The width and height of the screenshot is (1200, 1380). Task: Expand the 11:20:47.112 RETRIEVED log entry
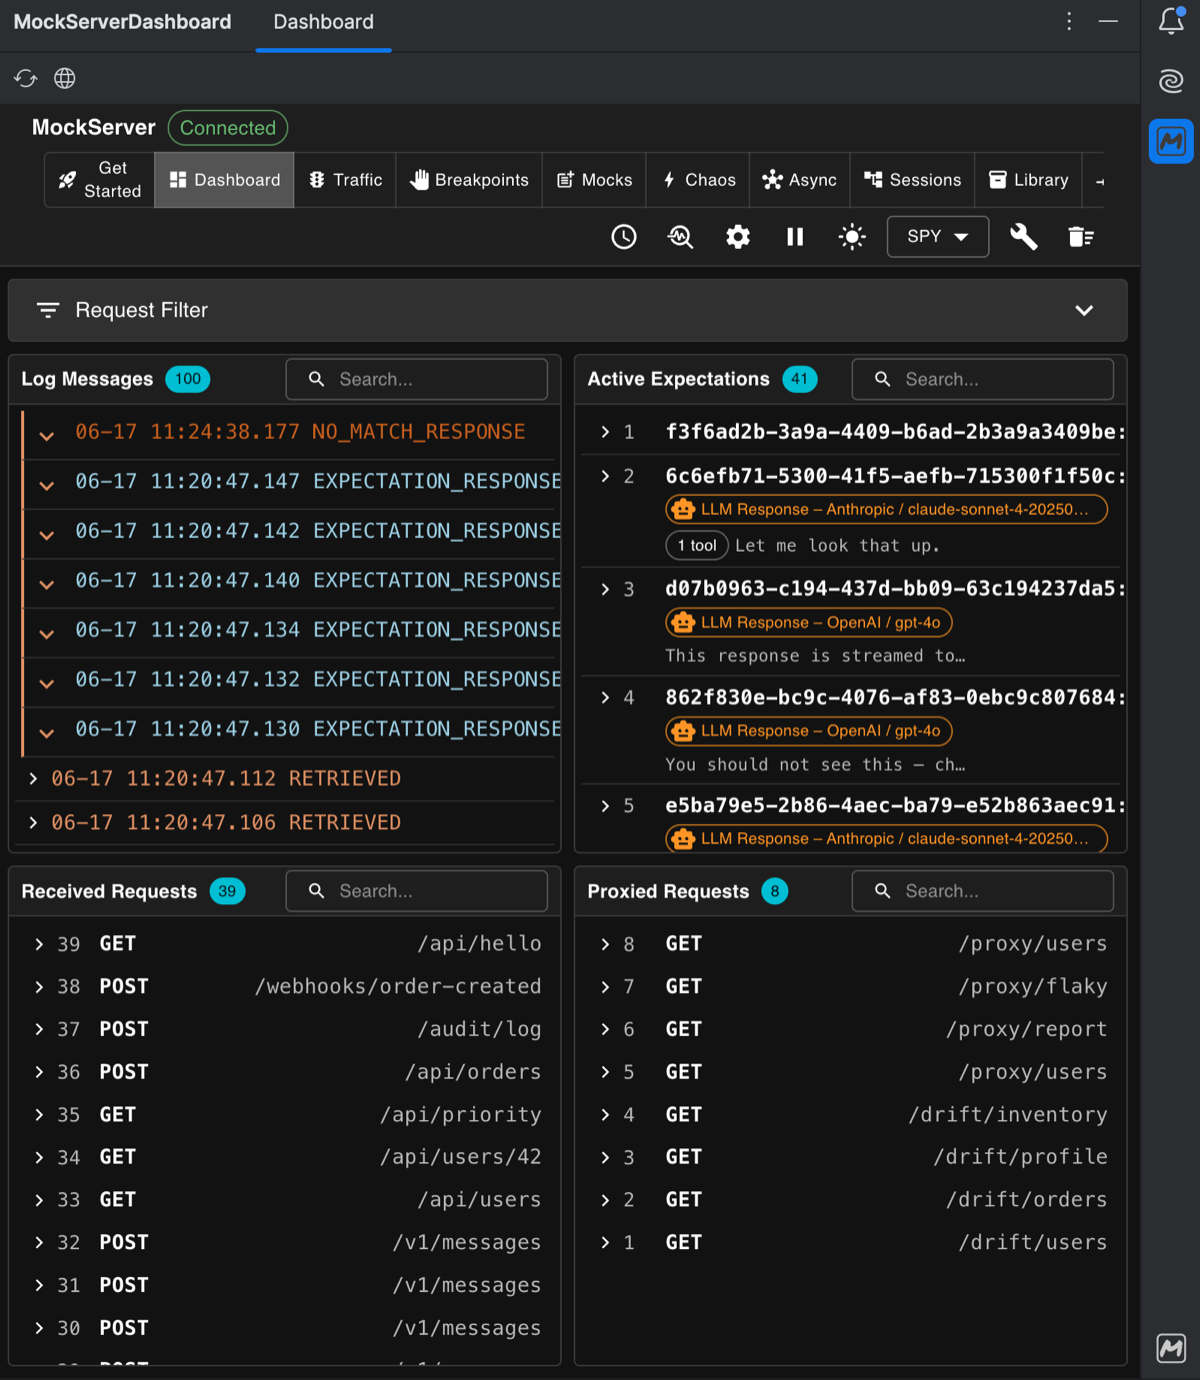33,779
